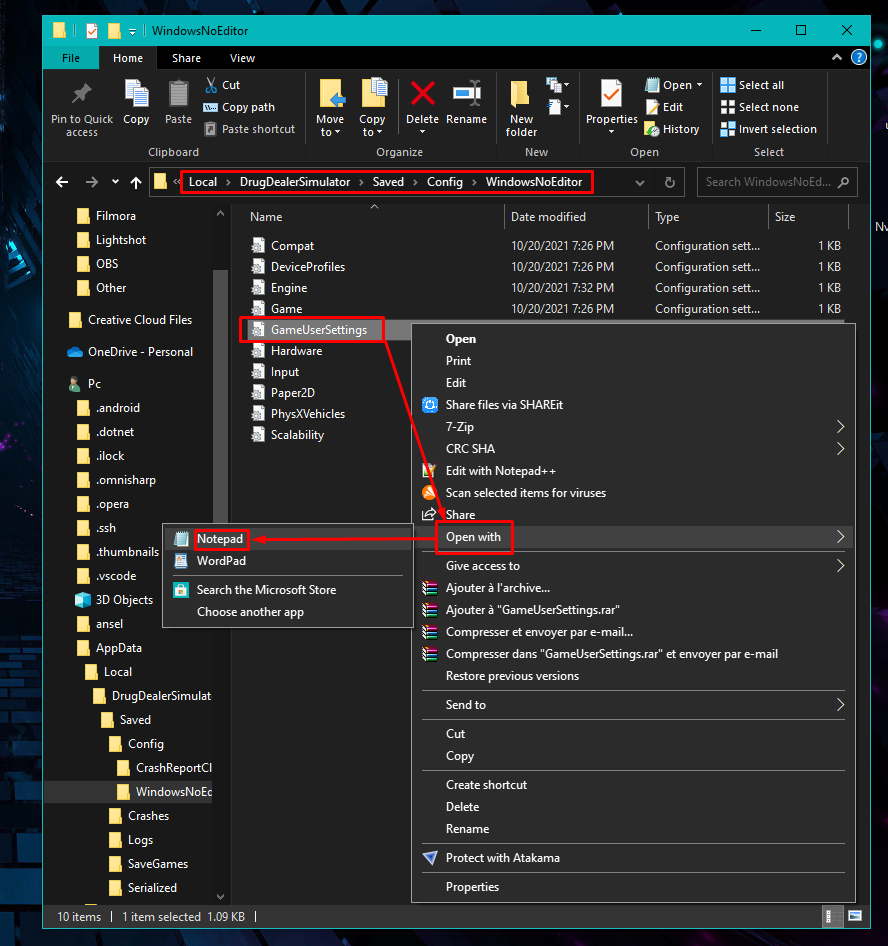This screenshot has width=888, height=946.
Task: Click Select none in ribbon
Action: tap(760, 107)
